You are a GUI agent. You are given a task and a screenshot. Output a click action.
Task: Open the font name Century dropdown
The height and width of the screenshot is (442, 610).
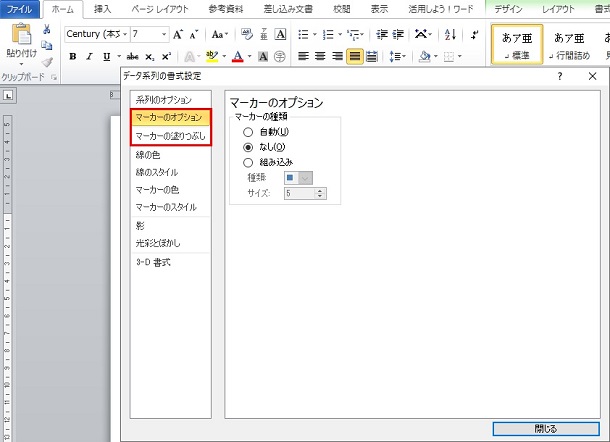click(x=125, y=34)
